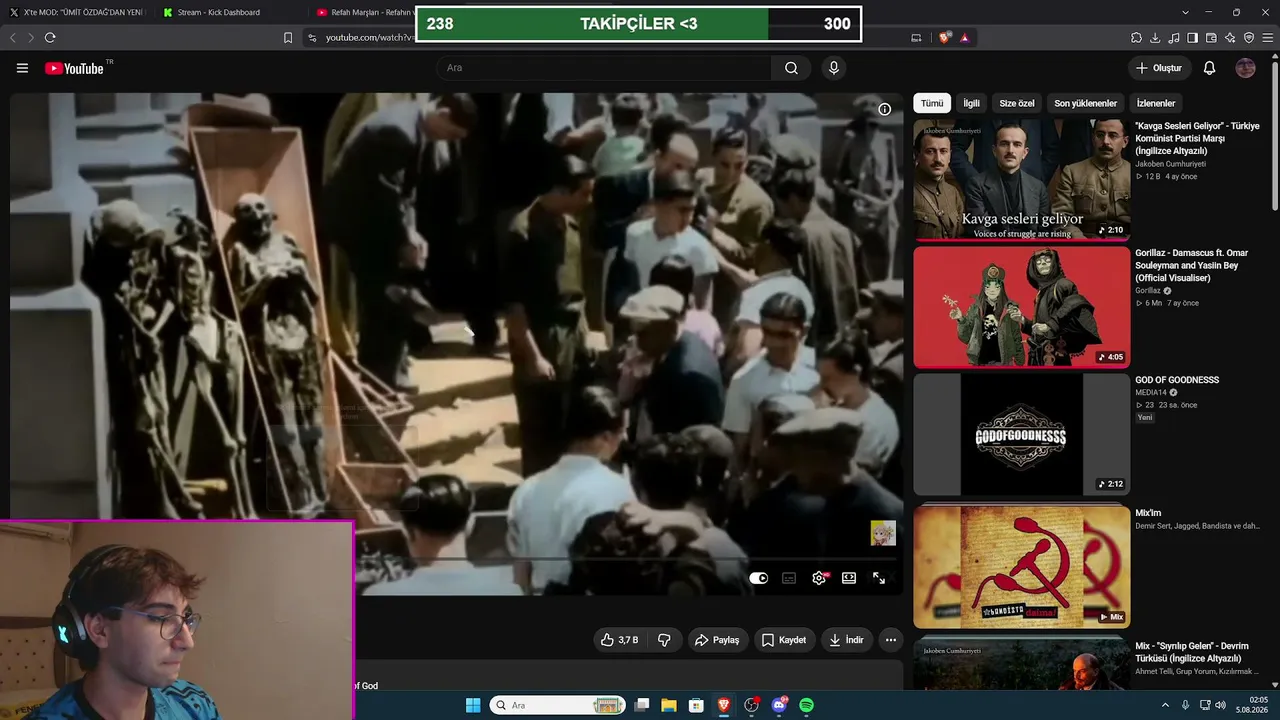Open Brave VPN shield icon
Image resolution: width=1280 pixels, height=720 pixels.
tap(1249, 38)
